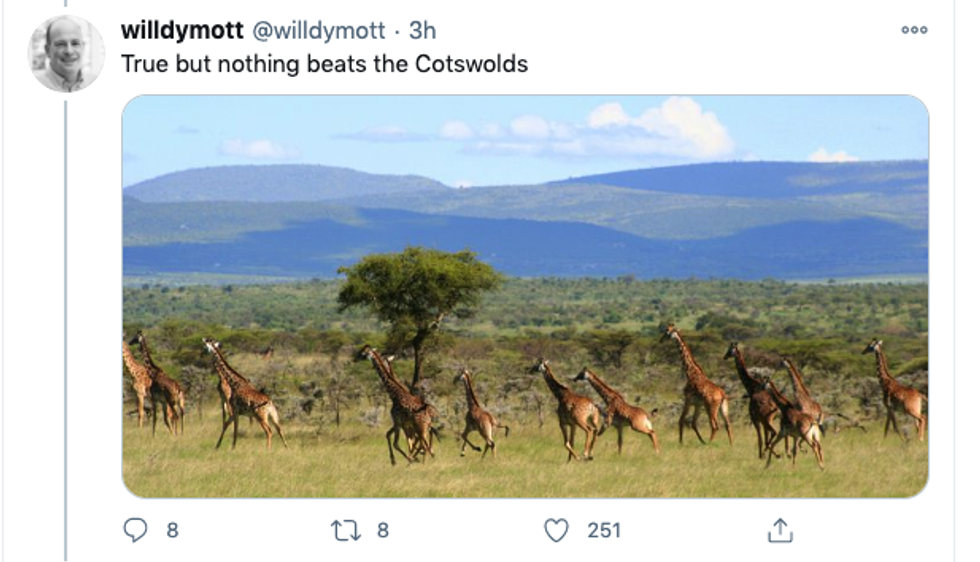980x562 pixels.
Task: Click the white clouds in the picture
Action: coord(660,127)
